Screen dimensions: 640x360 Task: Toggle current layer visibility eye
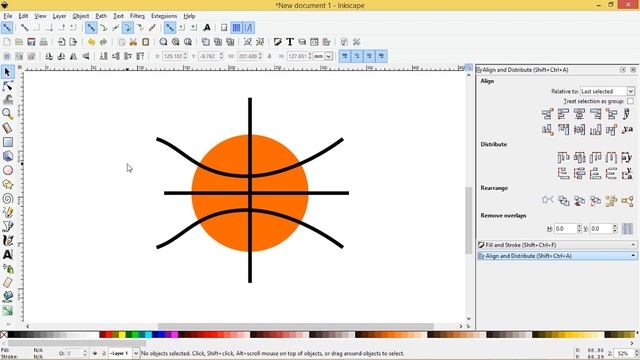[95, 353]
